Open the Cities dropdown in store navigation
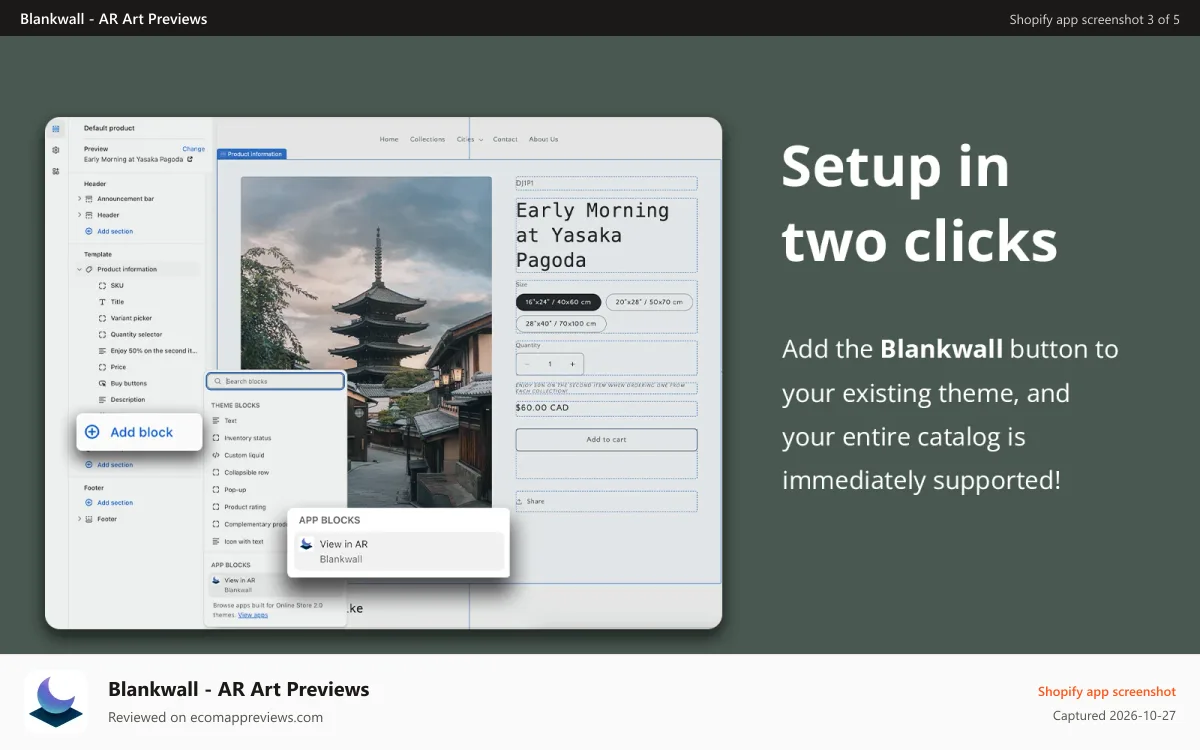The image size is (1200, 750). 469,139
